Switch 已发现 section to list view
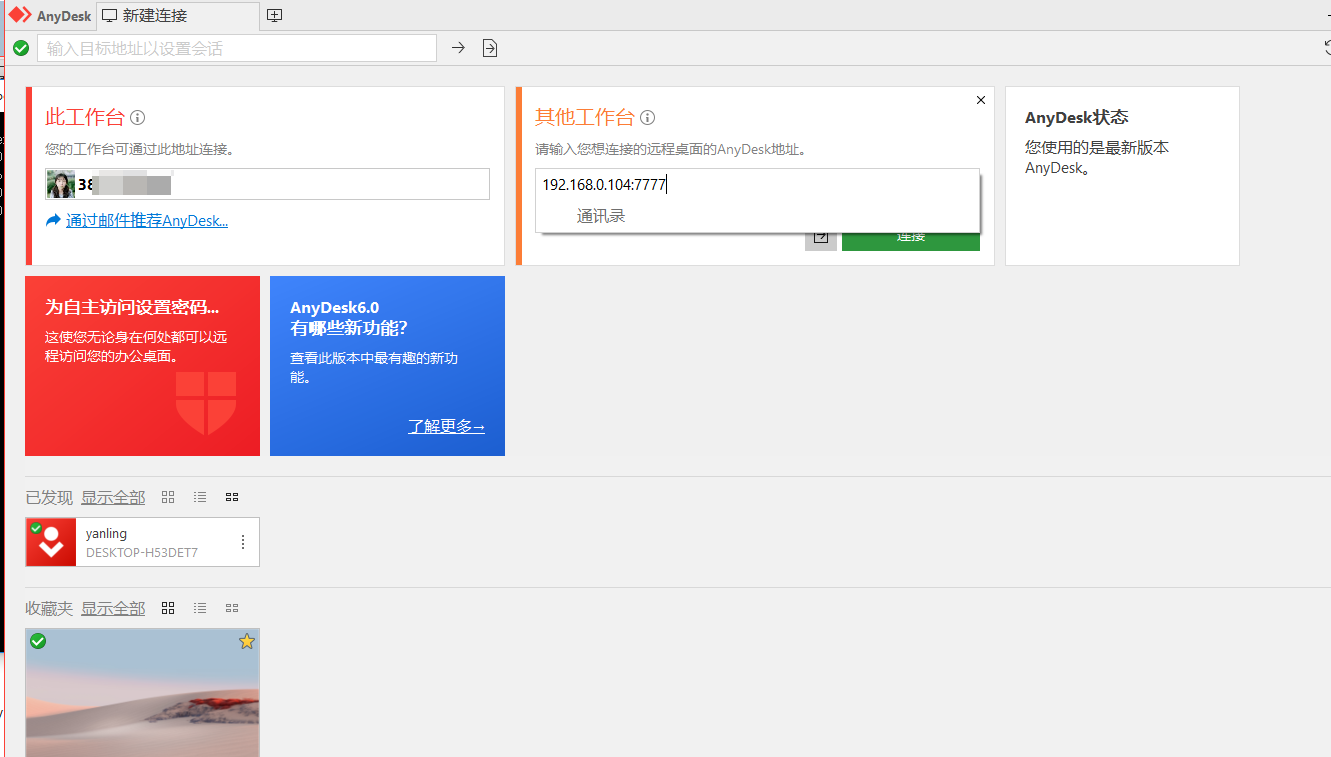The height and width of the screenshot is (757, 1331). 199,497
